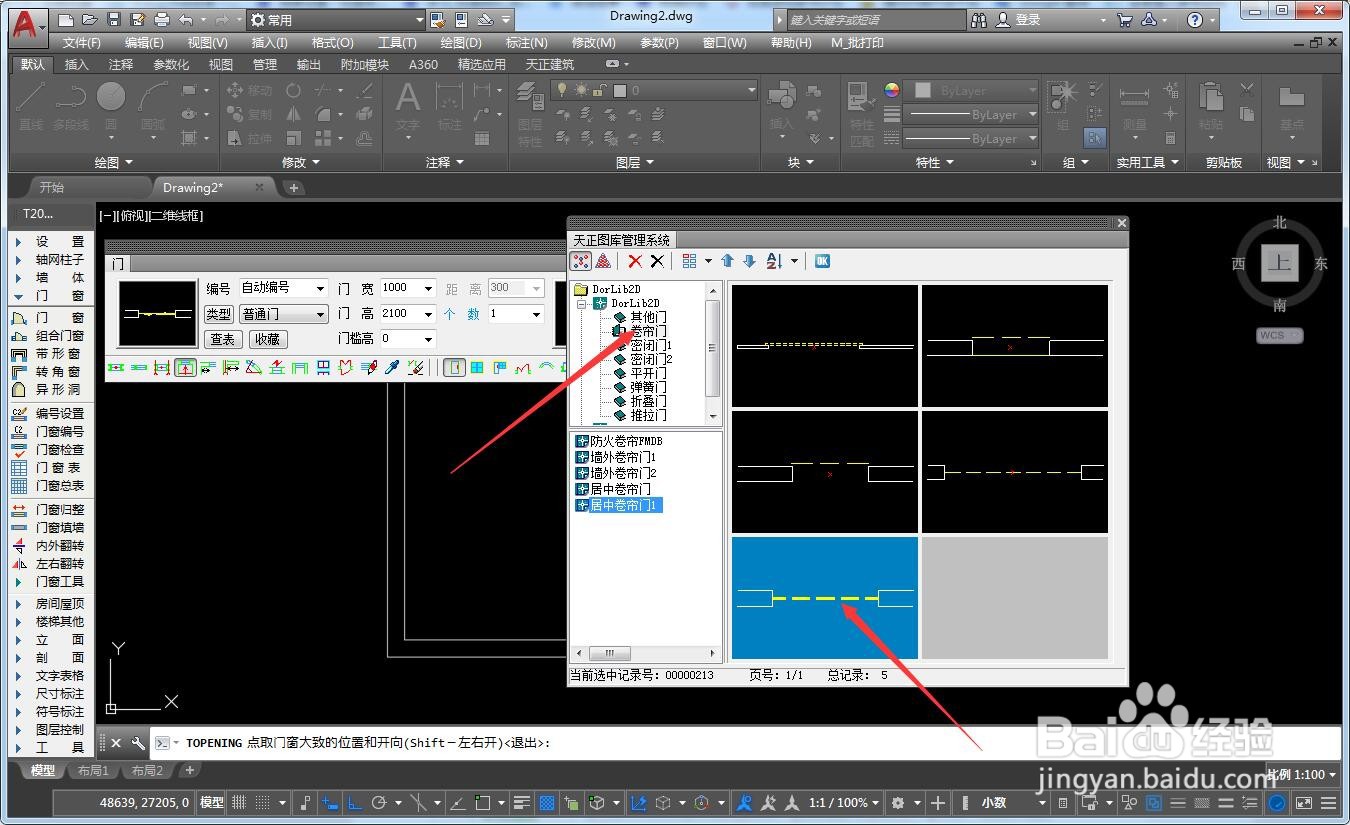Click the 1:1 / 100% annotation scale

(x=845, y=802)
